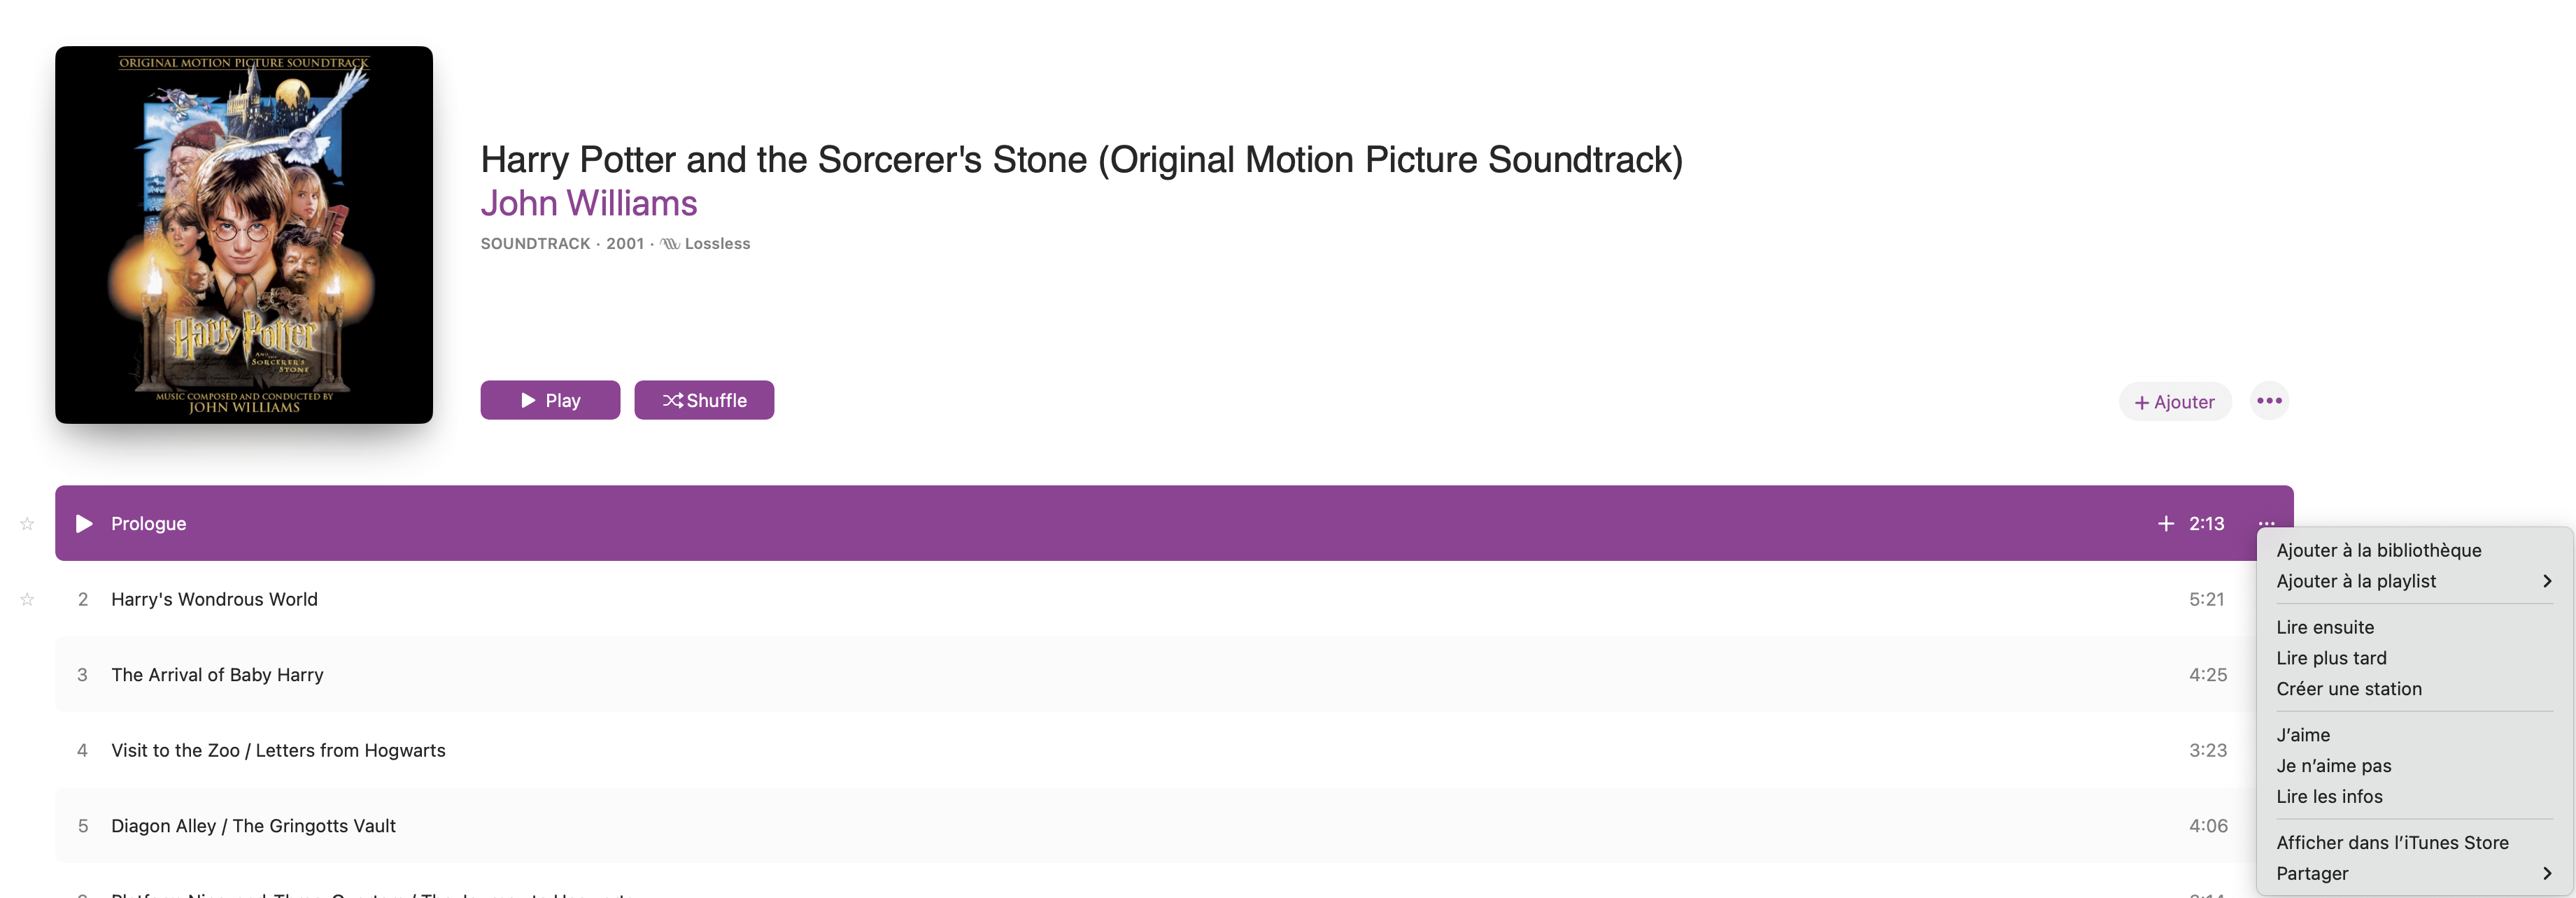Screen dimensions: 2576x898
Task: Select Créer une station menu entry
Action: click(2348, 689)
